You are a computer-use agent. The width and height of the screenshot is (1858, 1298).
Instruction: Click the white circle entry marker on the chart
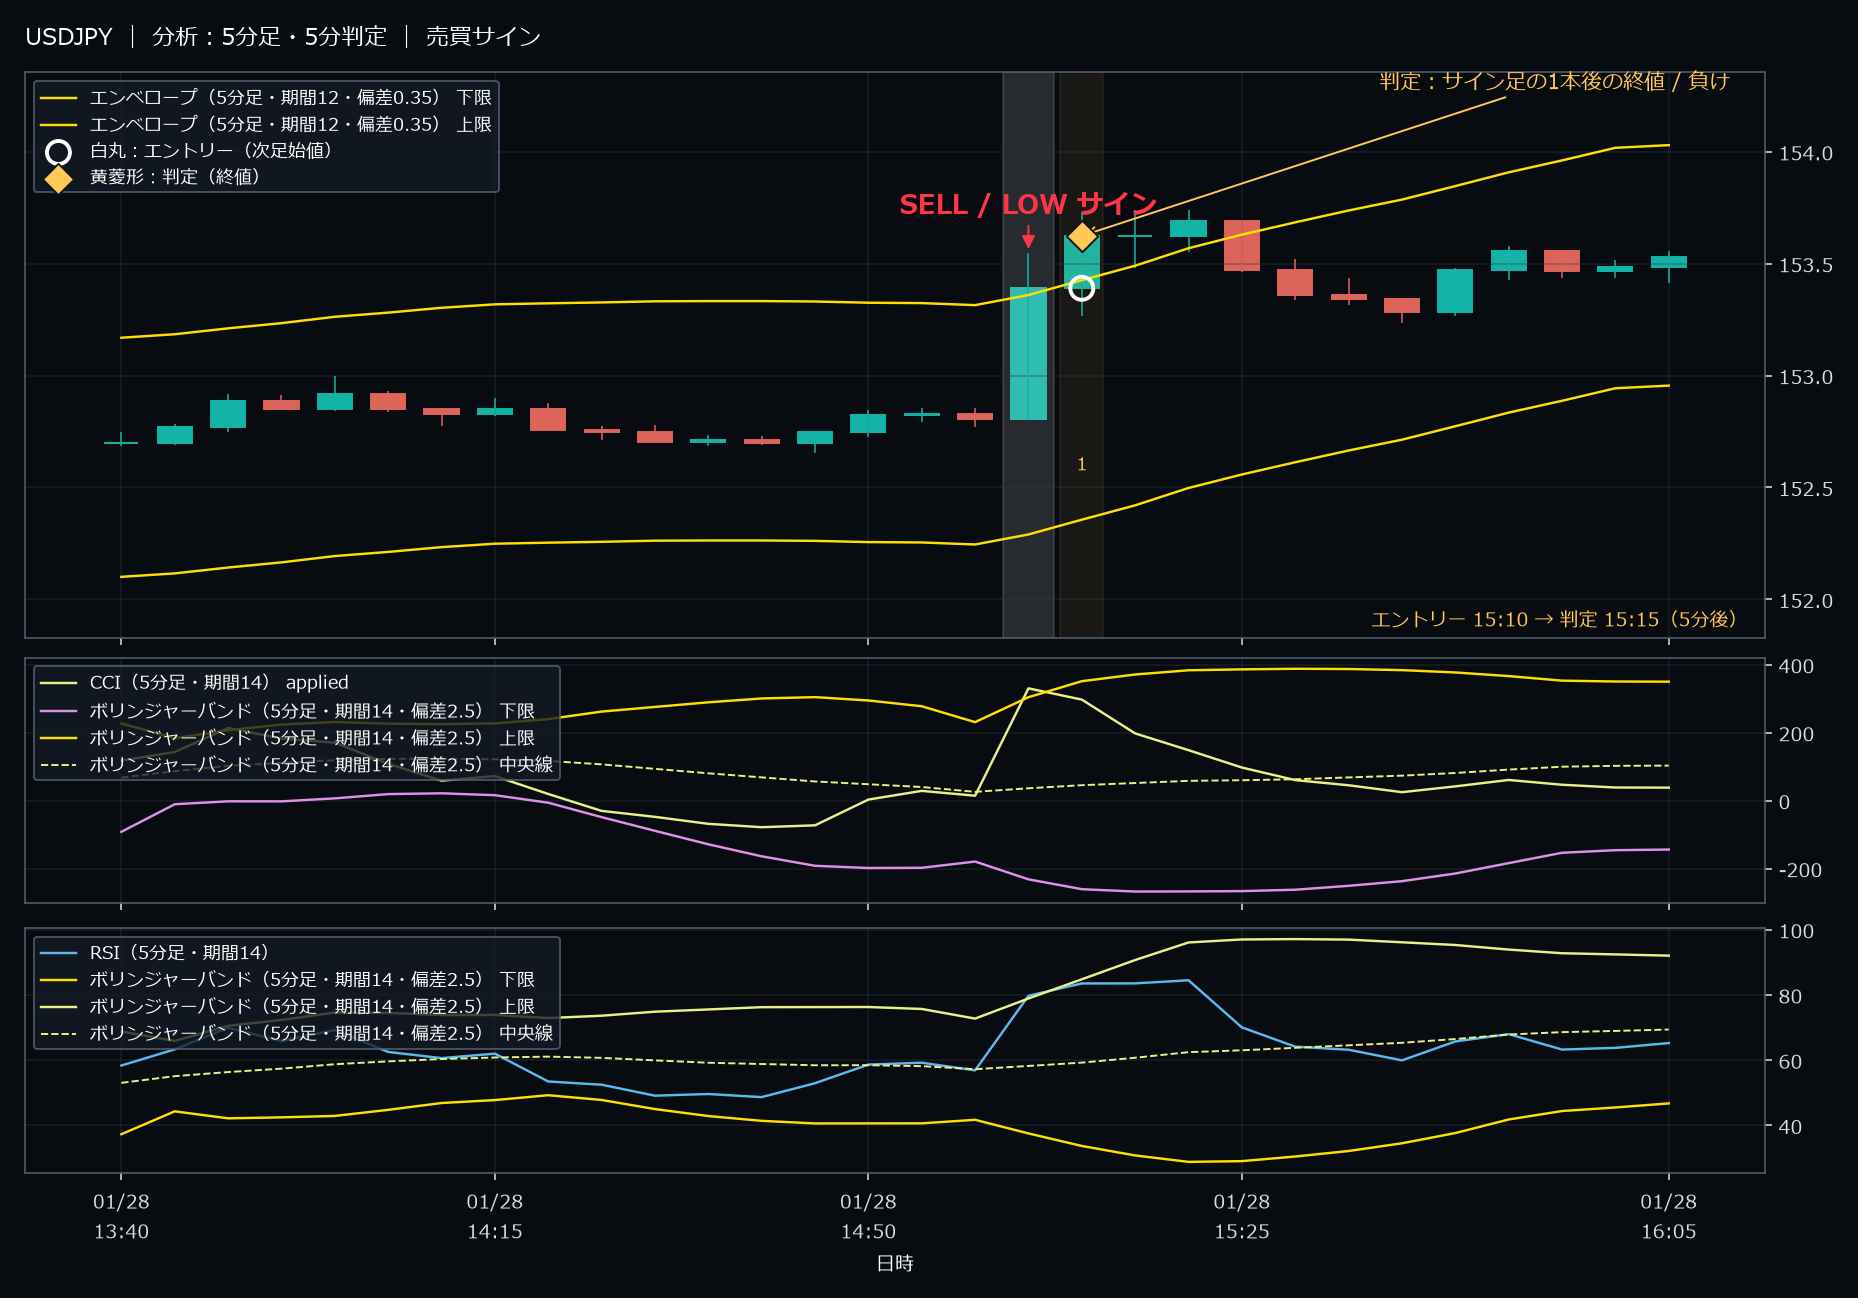click(x=1081, y=289)
